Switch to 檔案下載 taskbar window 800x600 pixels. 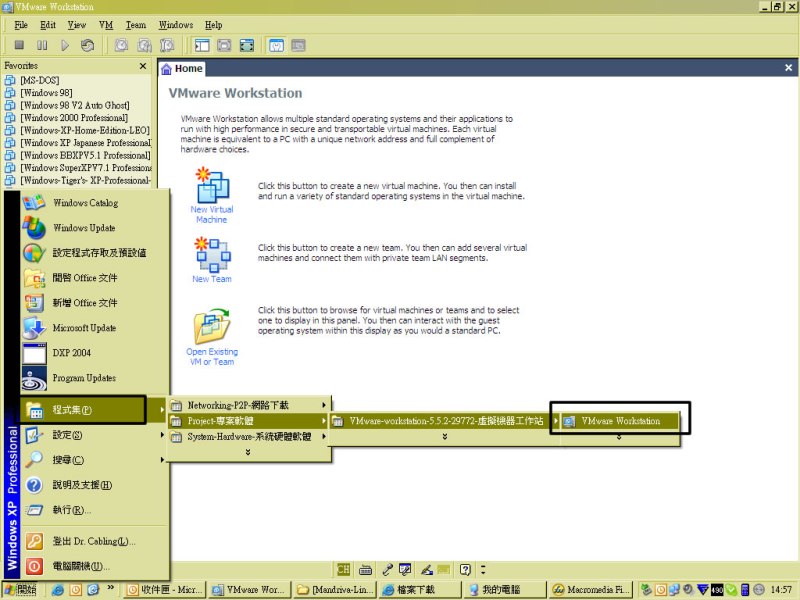[x=421, y=590]
